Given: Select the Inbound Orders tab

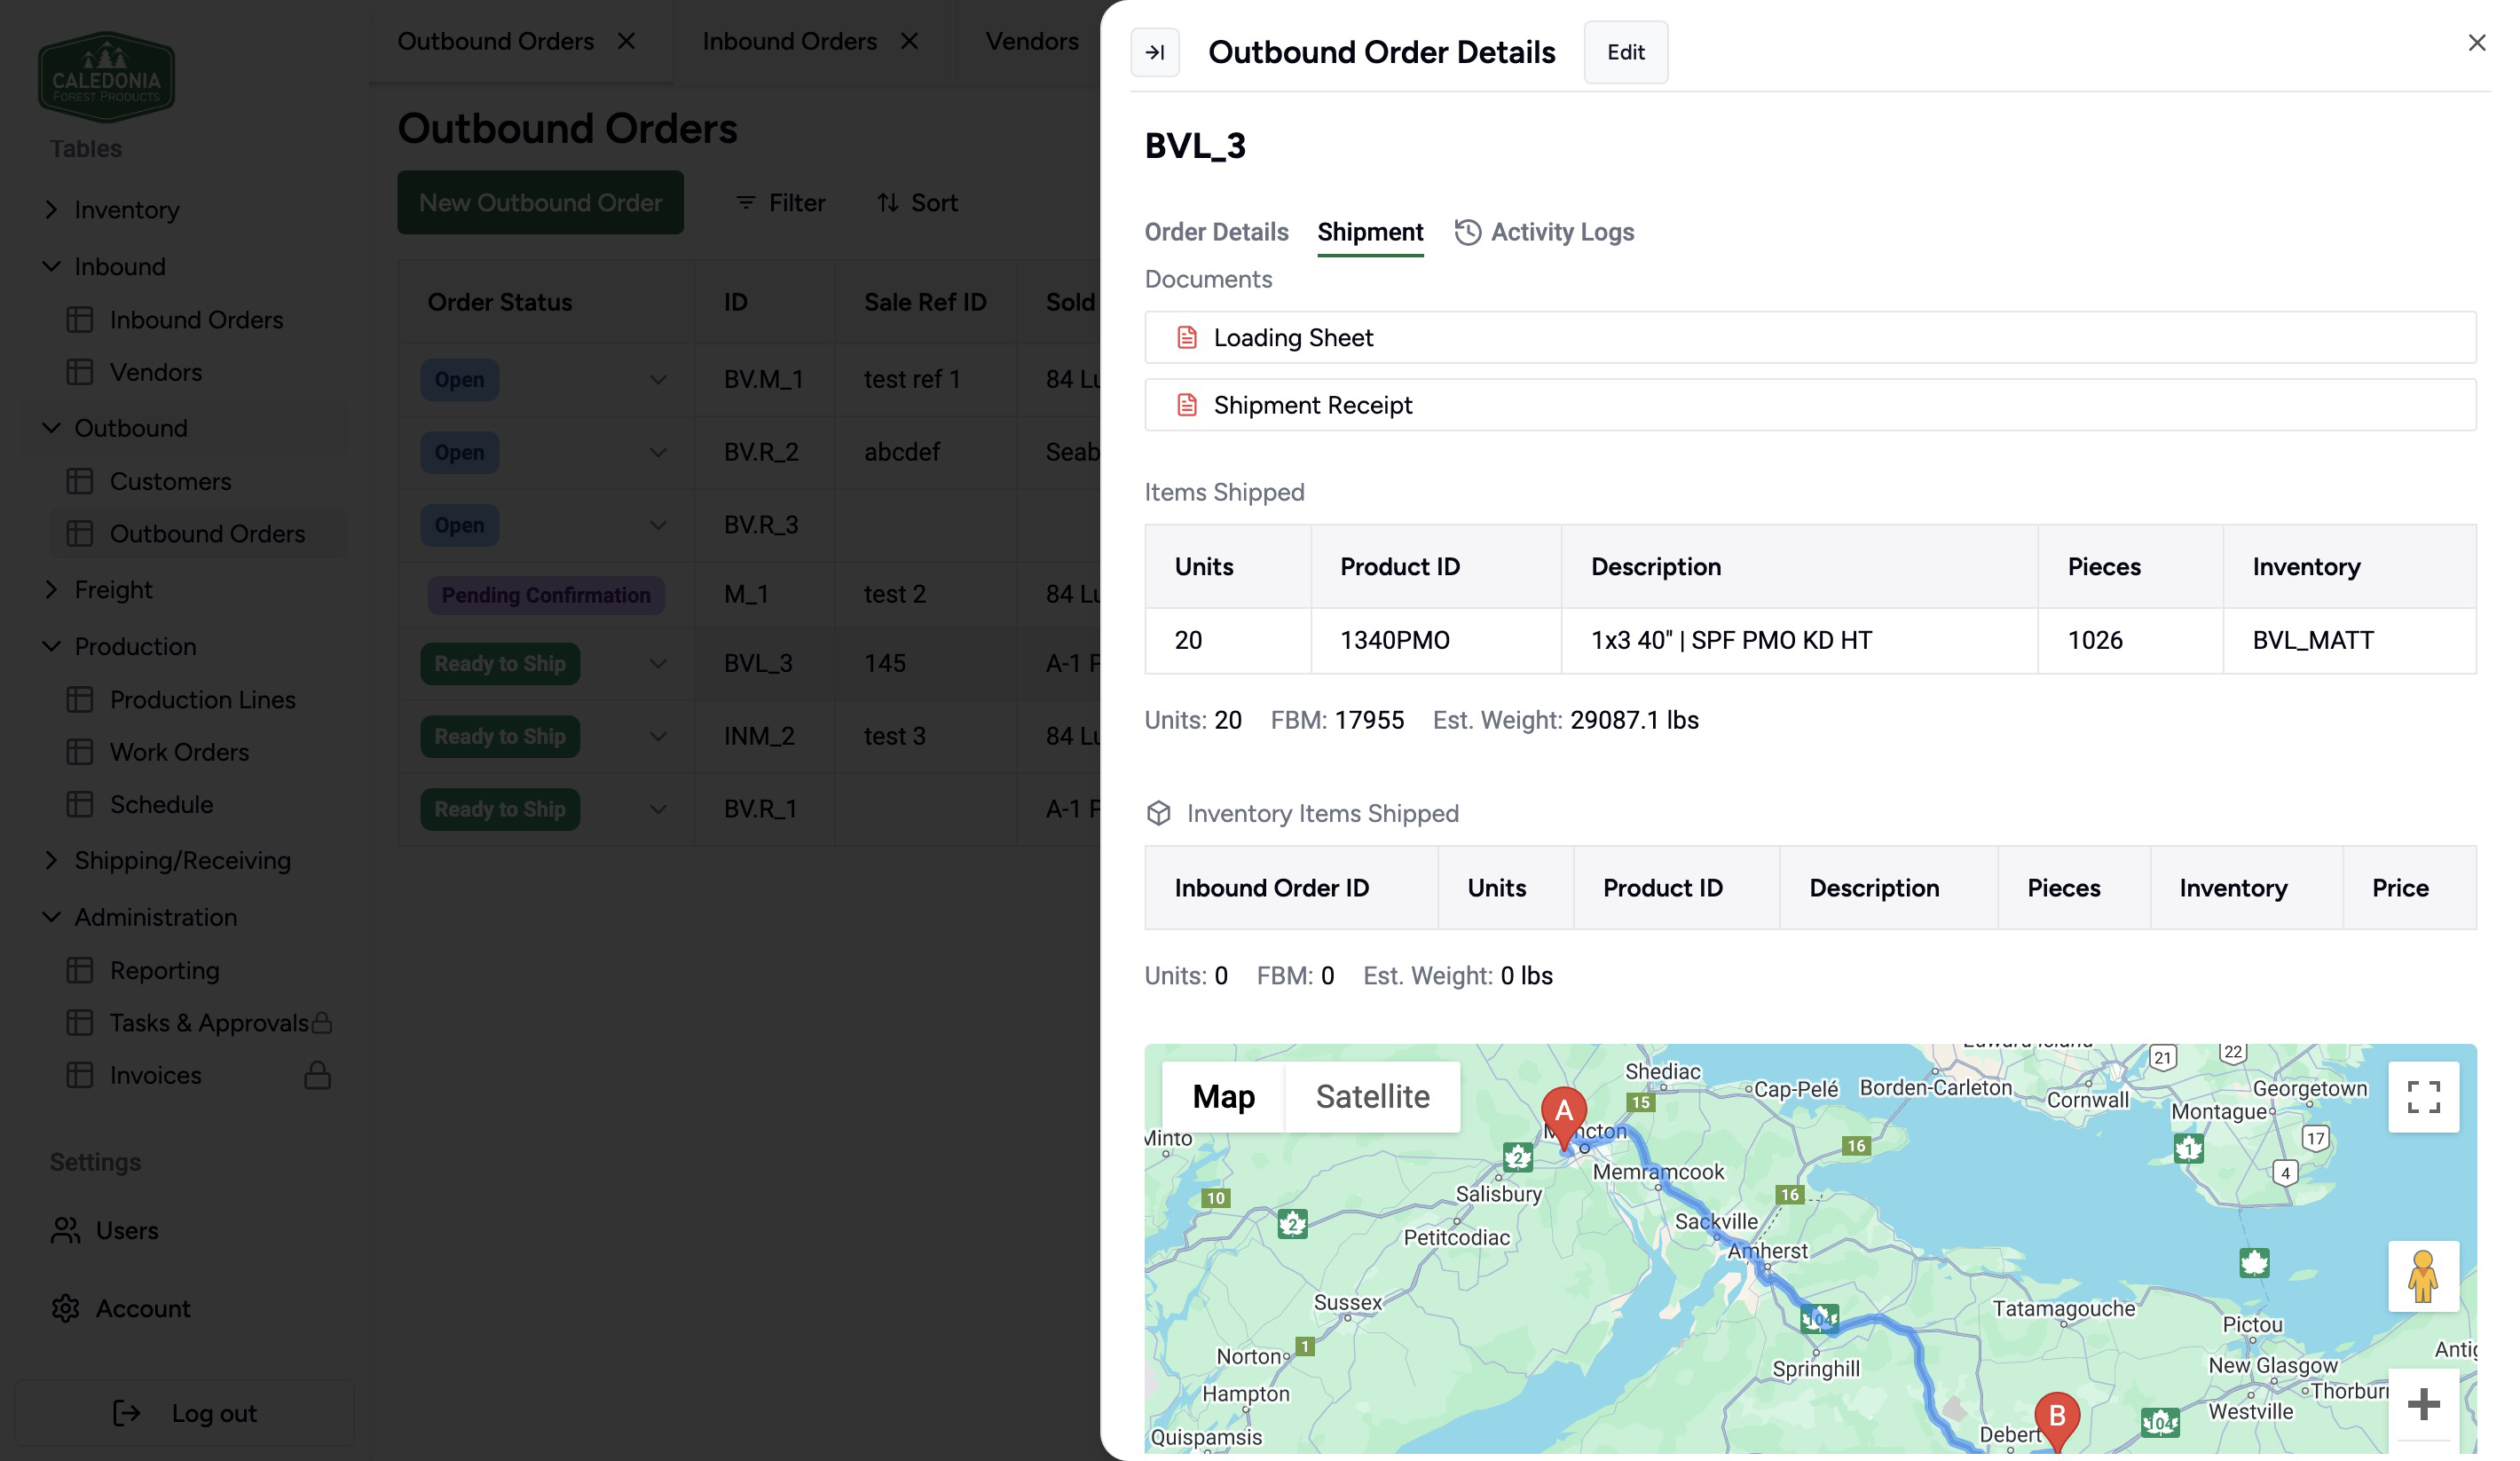Looking at the screenshot, I should tap(789, 41).
